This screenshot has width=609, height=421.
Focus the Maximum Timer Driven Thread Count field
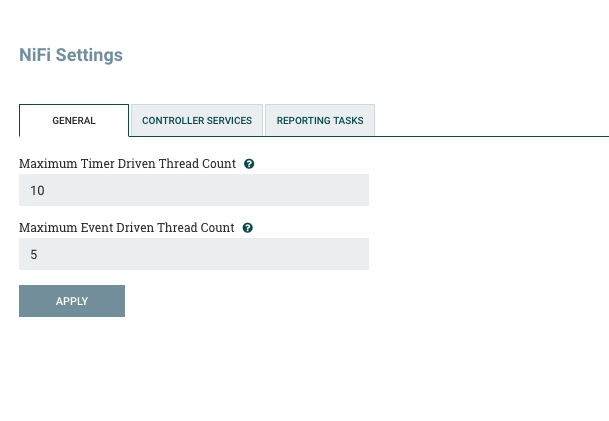[x=194, y=190]
